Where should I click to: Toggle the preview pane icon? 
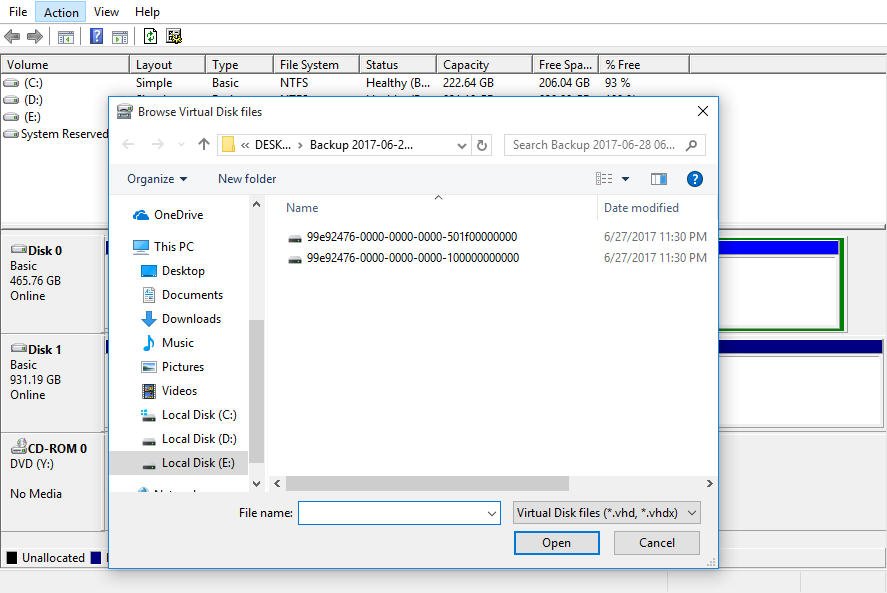click(x=658, y=179)
